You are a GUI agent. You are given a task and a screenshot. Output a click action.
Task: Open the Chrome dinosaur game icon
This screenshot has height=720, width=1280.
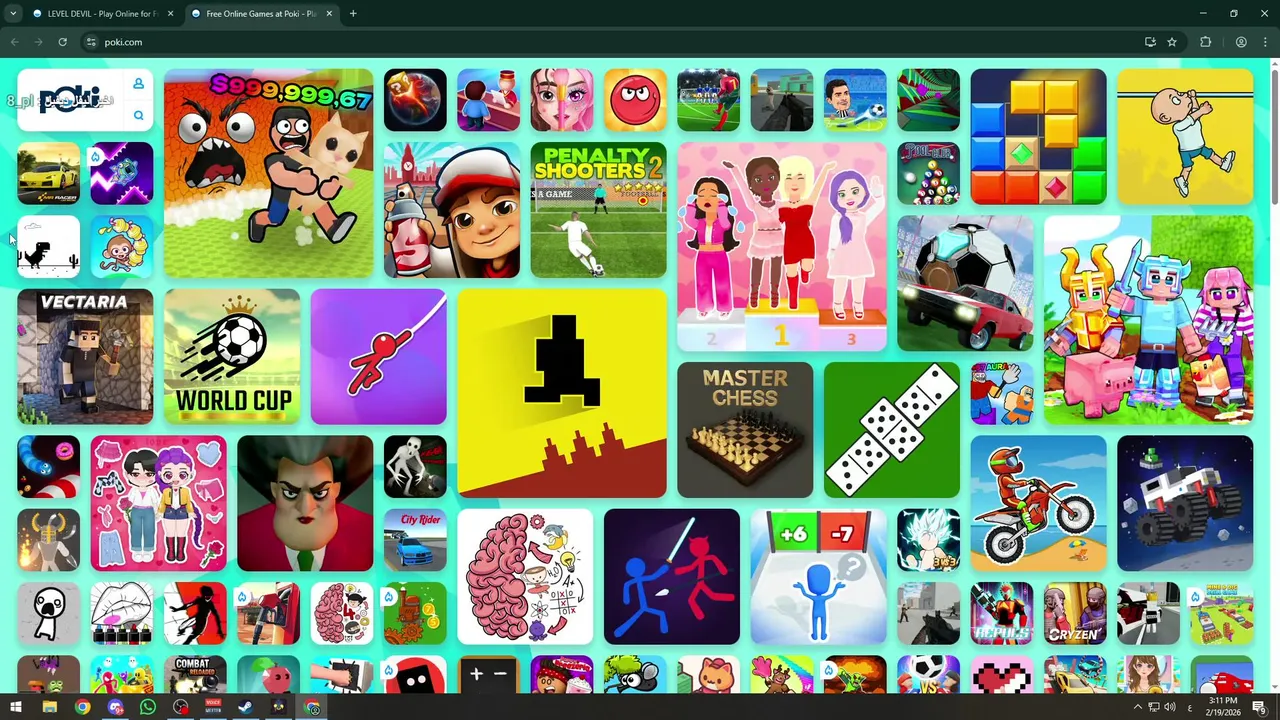pos(48,247)
